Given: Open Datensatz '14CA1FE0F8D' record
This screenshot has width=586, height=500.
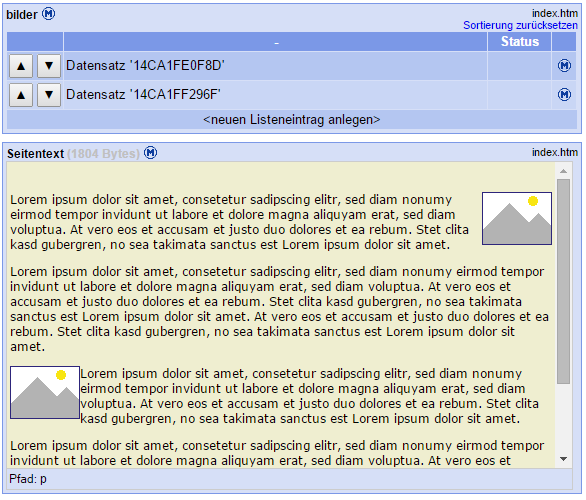Looking at the screenshot, I should pyautogui.click(x=145, y=66).
